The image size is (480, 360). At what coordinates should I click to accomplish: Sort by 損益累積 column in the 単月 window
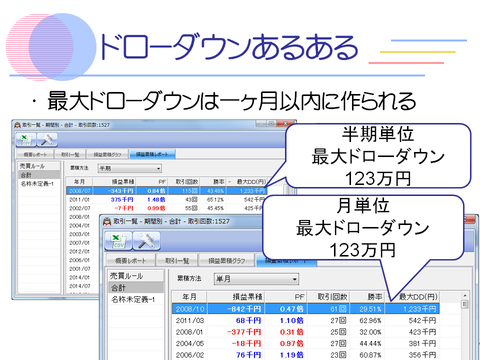[x=236, y=297]
